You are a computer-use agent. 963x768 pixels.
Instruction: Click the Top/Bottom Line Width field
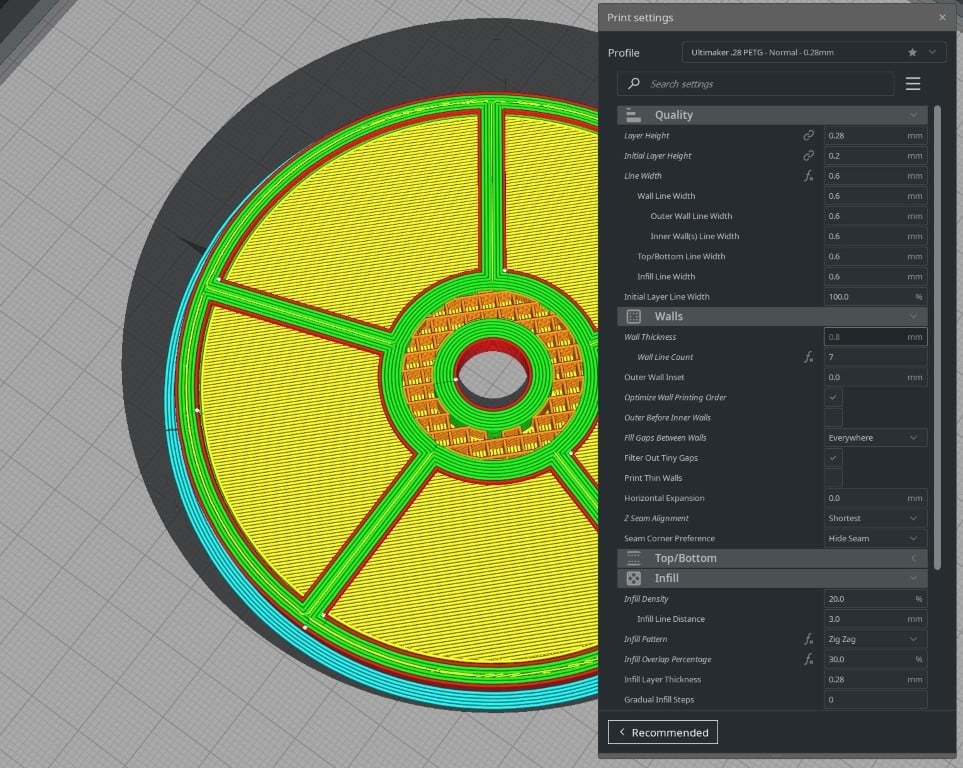pyautogui.click(x=875, y=256)
